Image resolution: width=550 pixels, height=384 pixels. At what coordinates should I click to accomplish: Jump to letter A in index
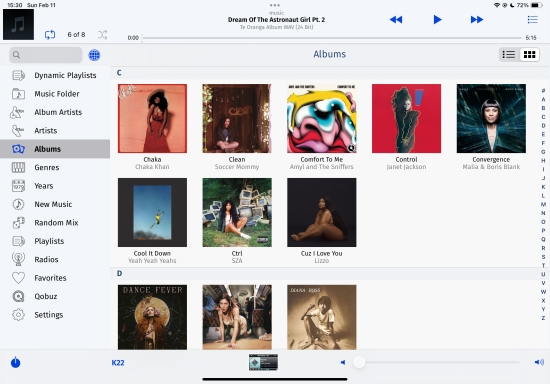(x=543, y=99)
